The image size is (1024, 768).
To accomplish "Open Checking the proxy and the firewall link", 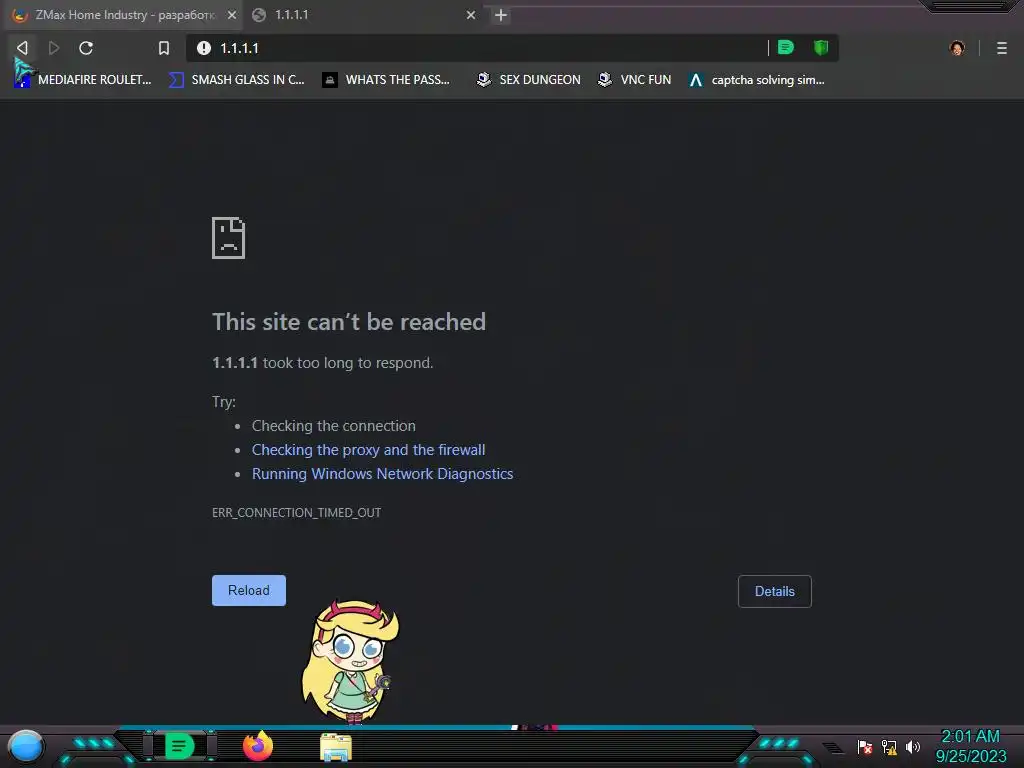I will pyautogui.click(x=368, y=450).
